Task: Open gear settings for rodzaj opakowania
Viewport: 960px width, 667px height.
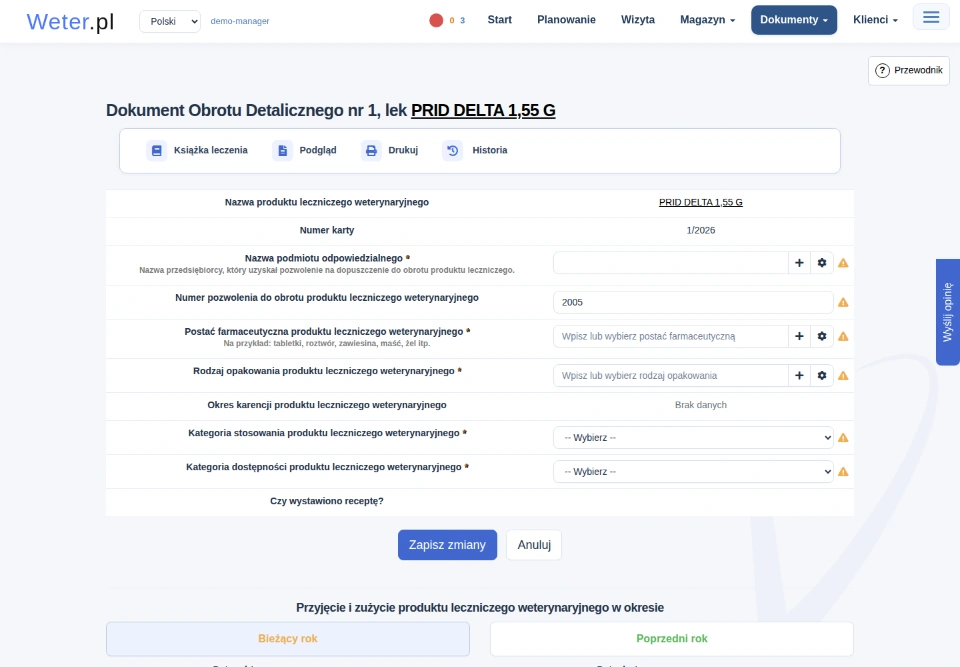Action: [x=822, y=375]
